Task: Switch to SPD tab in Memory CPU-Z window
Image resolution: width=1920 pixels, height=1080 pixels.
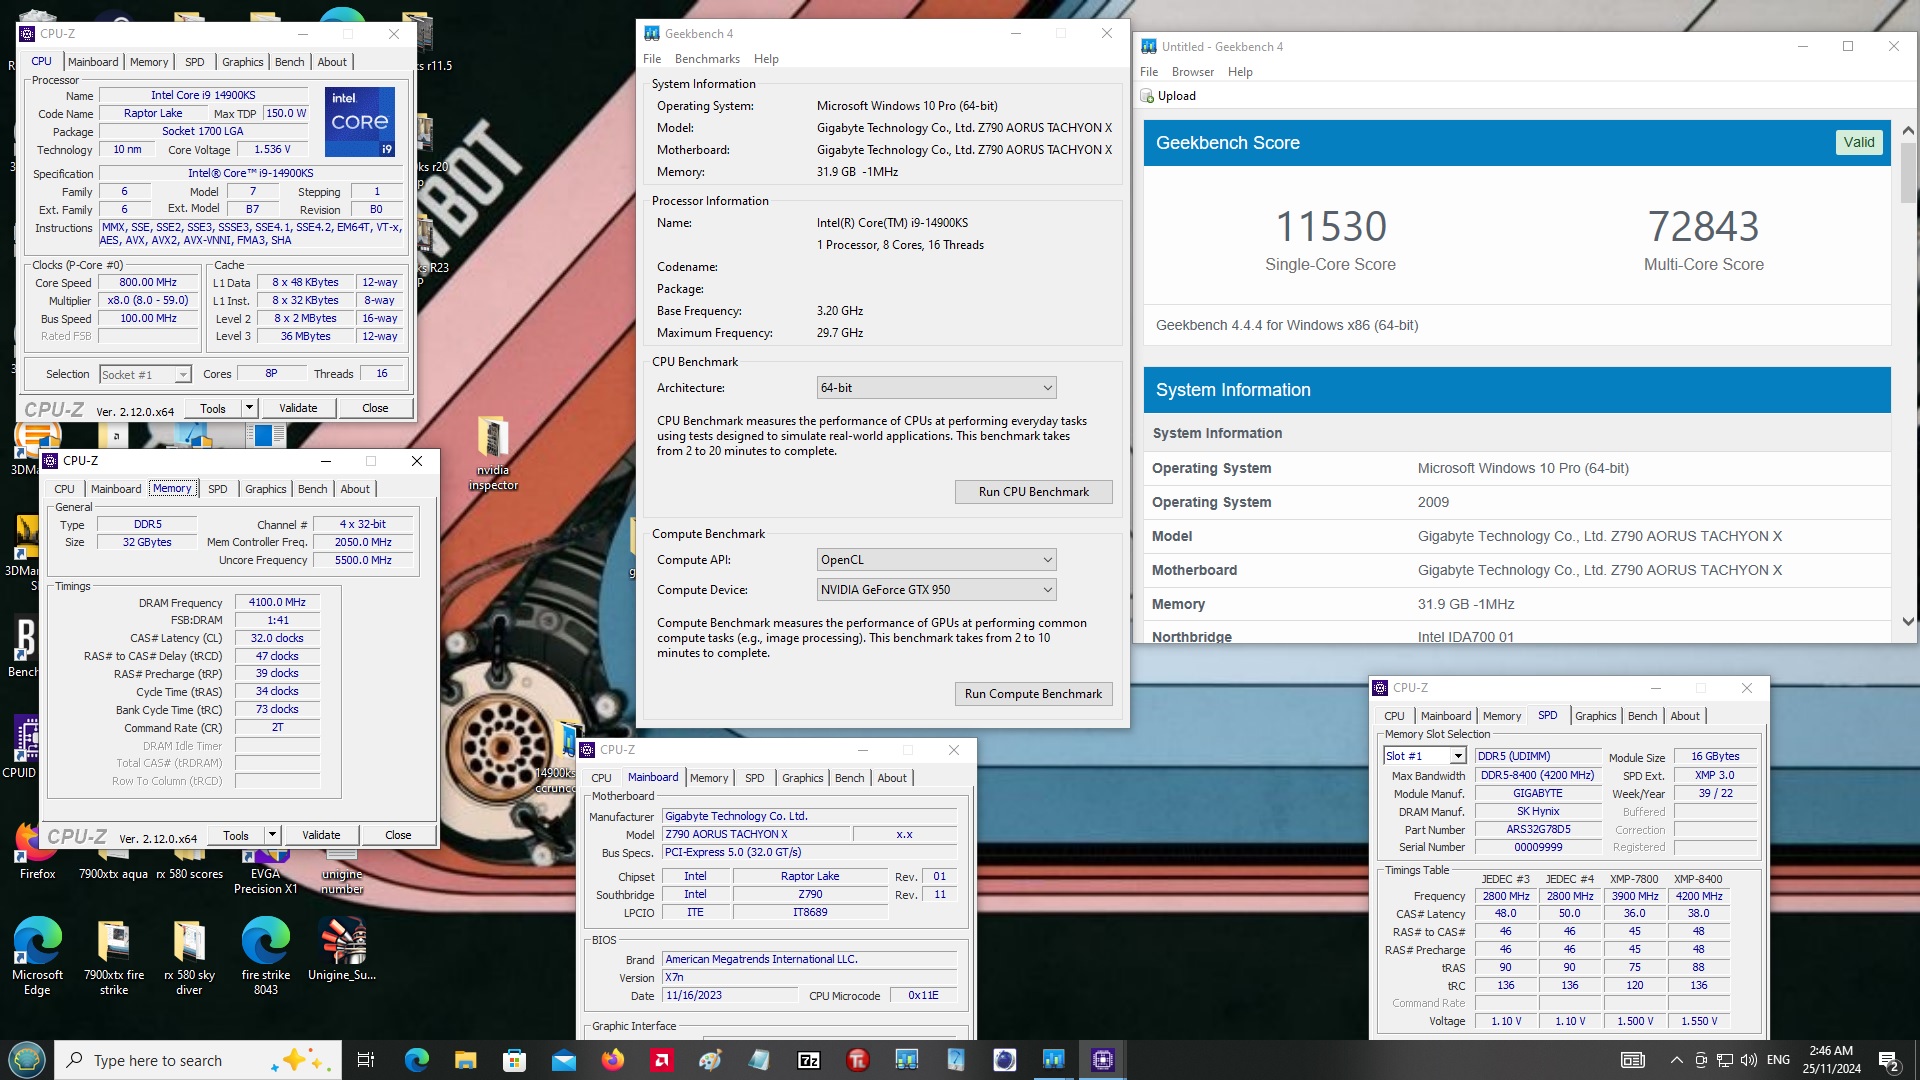Action: 217,489
